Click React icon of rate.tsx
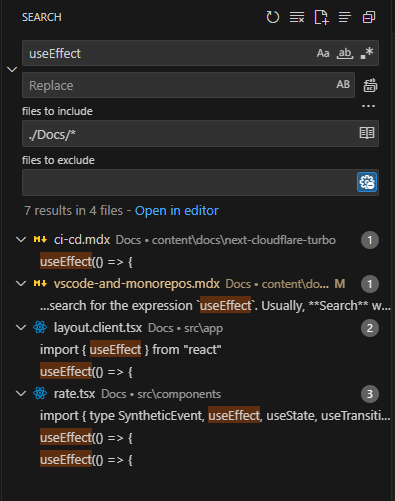Viewport: 395px width, 501px height. point(40,393)
